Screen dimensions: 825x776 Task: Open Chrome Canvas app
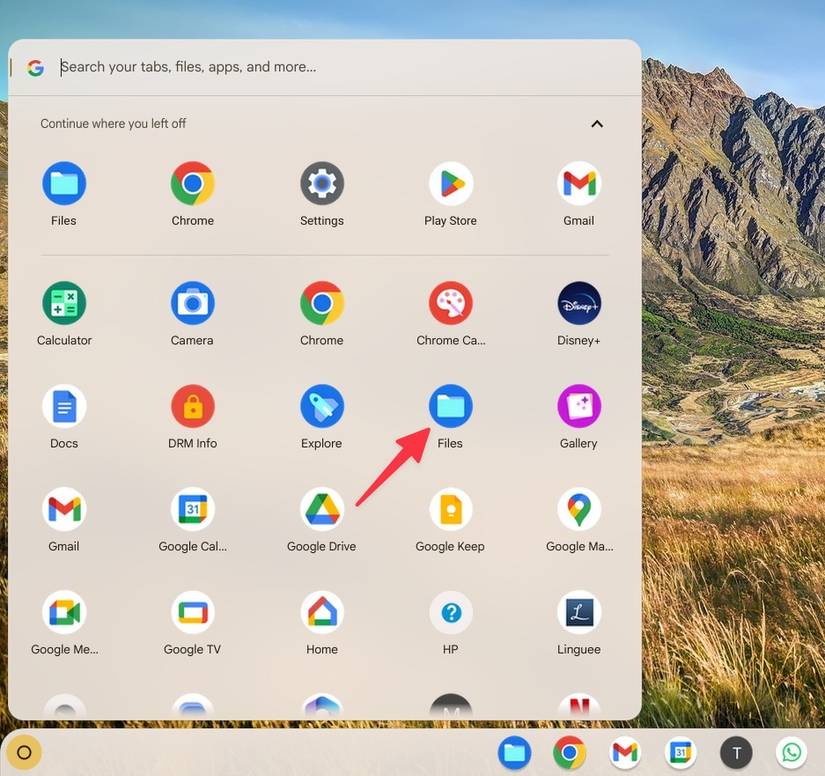[450, 304]
